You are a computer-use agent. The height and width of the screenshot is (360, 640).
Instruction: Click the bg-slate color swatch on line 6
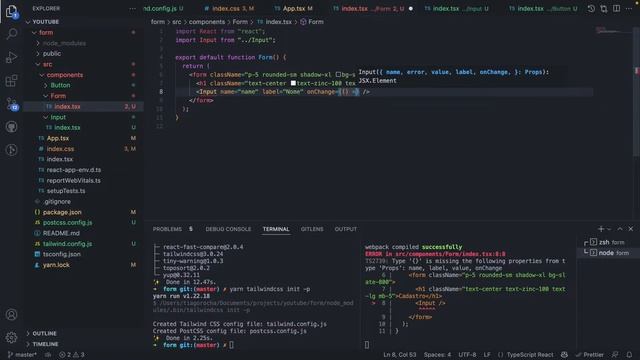338,75
